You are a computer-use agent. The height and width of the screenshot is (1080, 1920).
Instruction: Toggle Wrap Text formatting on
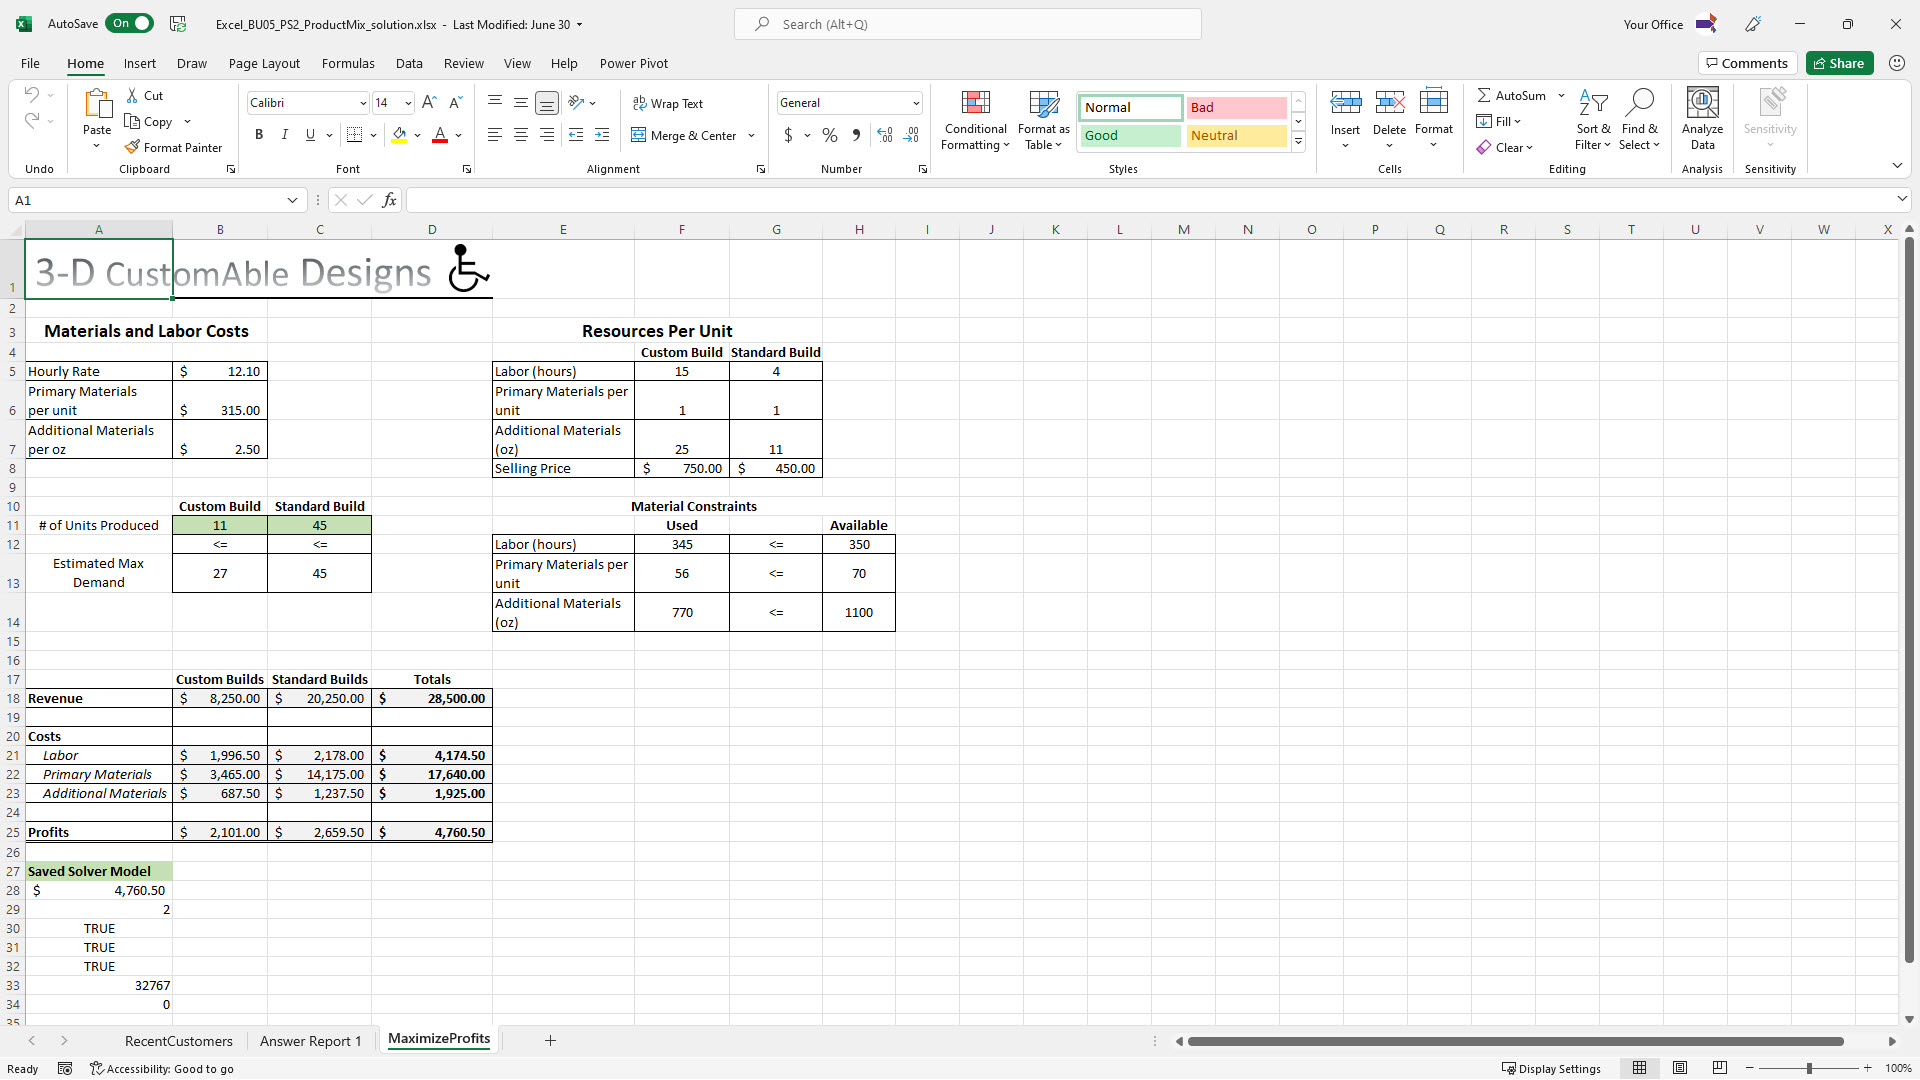[x=671, y=103]
